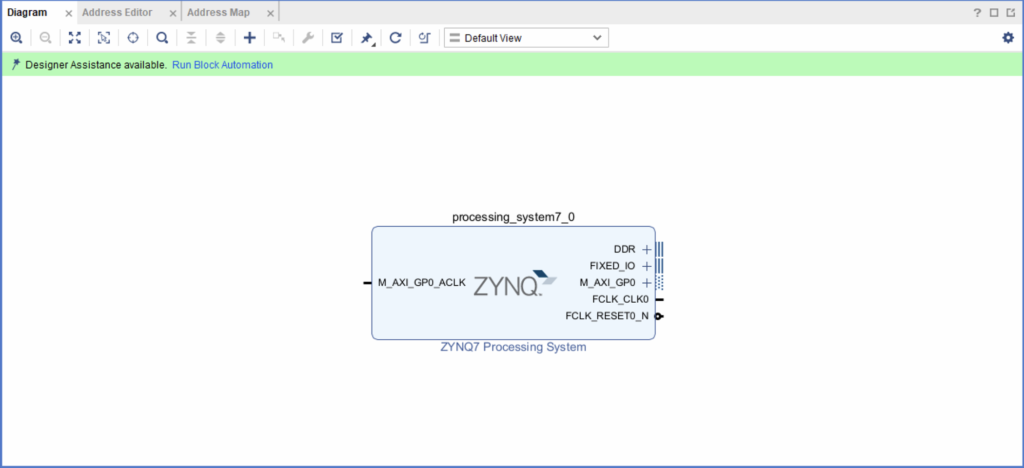Click the Run Block Automation link
The width and height of the screenshot is (1024, 468).
(222, 65)
